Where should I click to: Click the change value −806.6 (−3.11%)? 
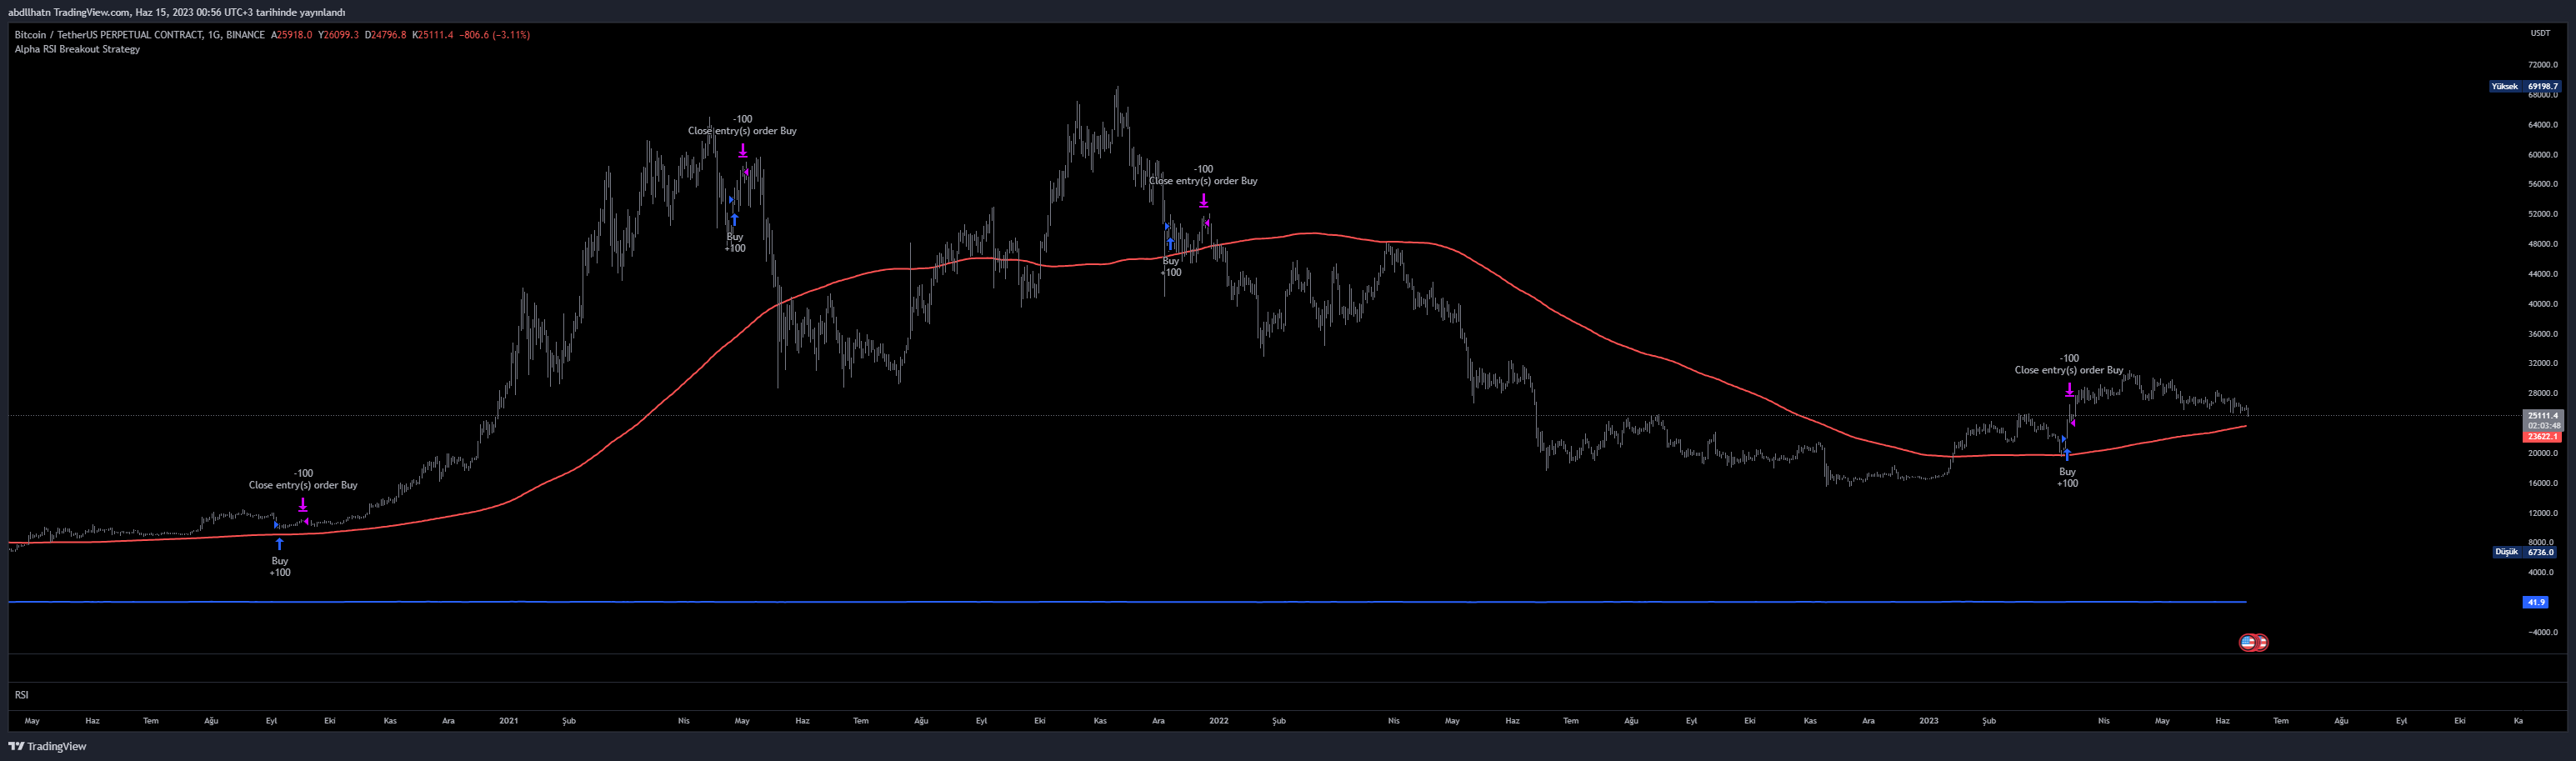tap(495, 35)
